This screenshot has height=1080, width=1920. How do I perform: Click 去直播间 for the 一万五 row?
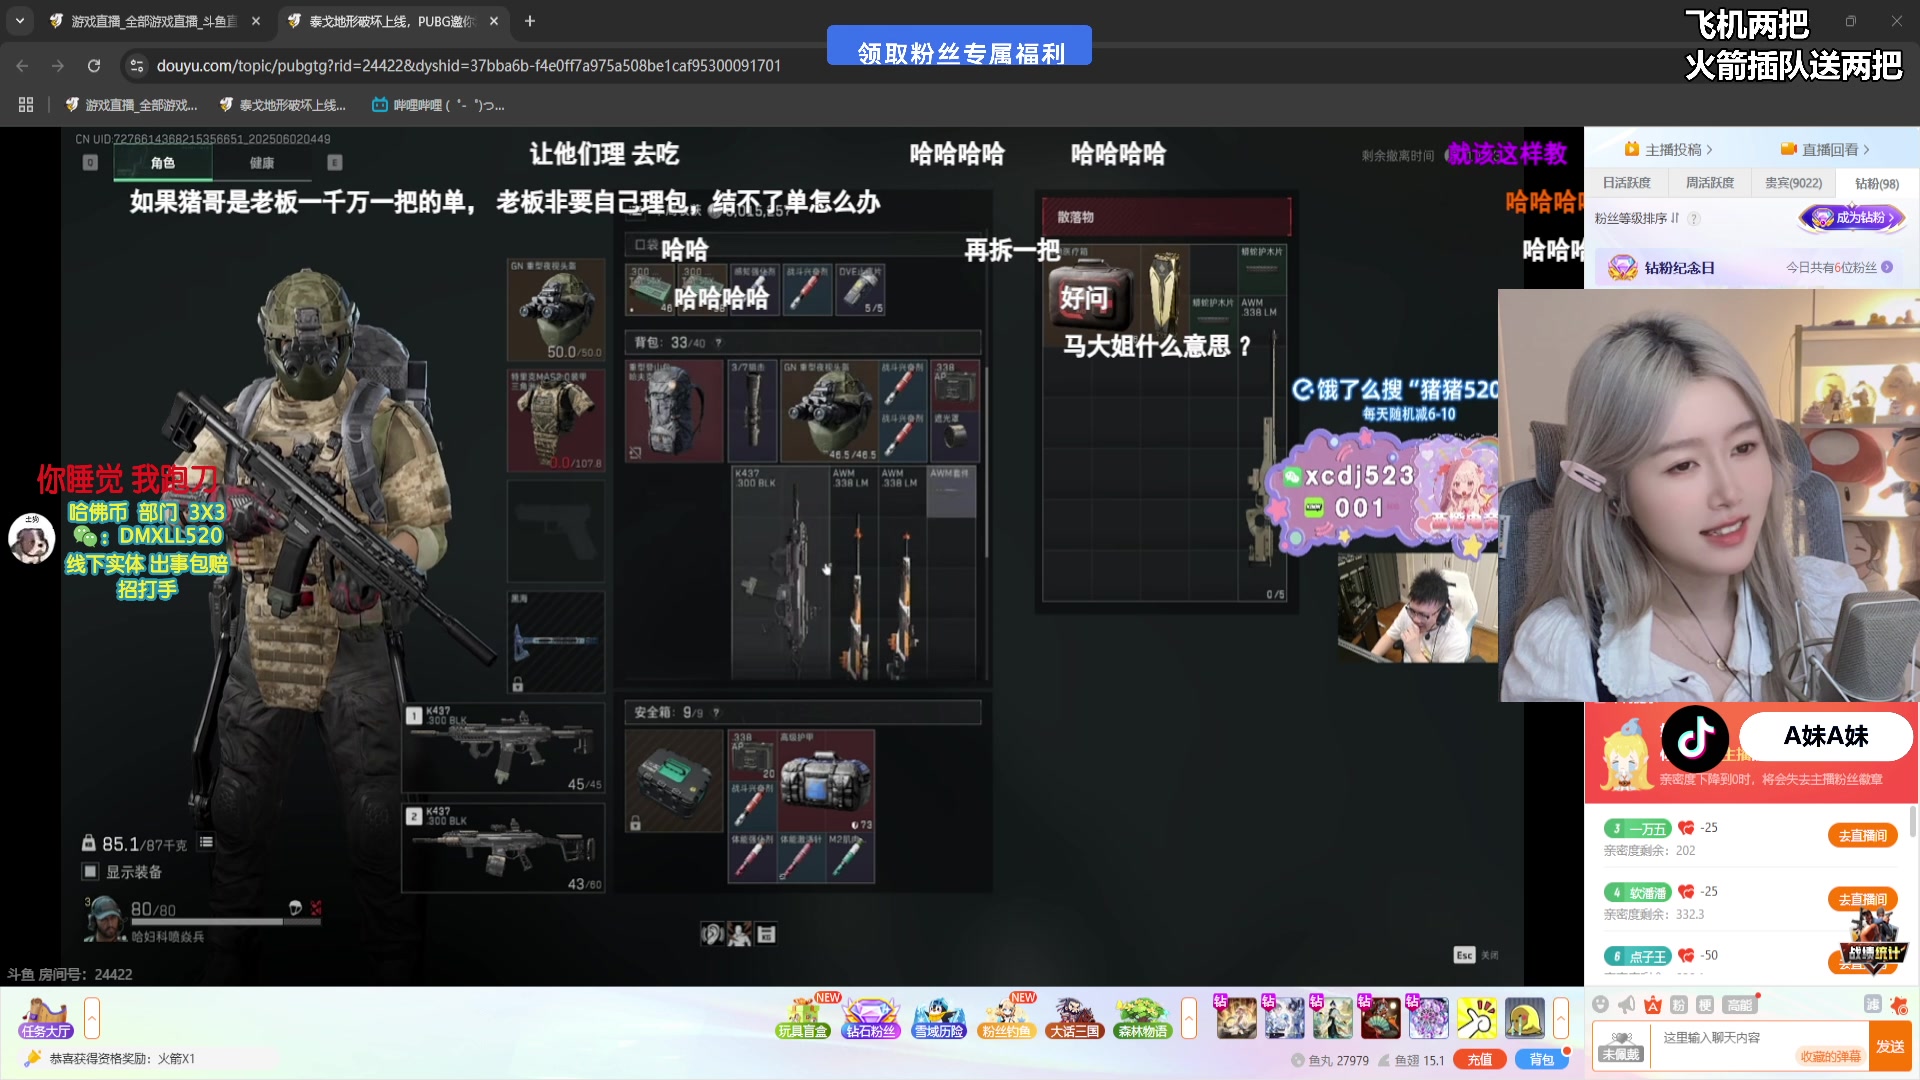pyautogui.click(x=1862, y=836)
